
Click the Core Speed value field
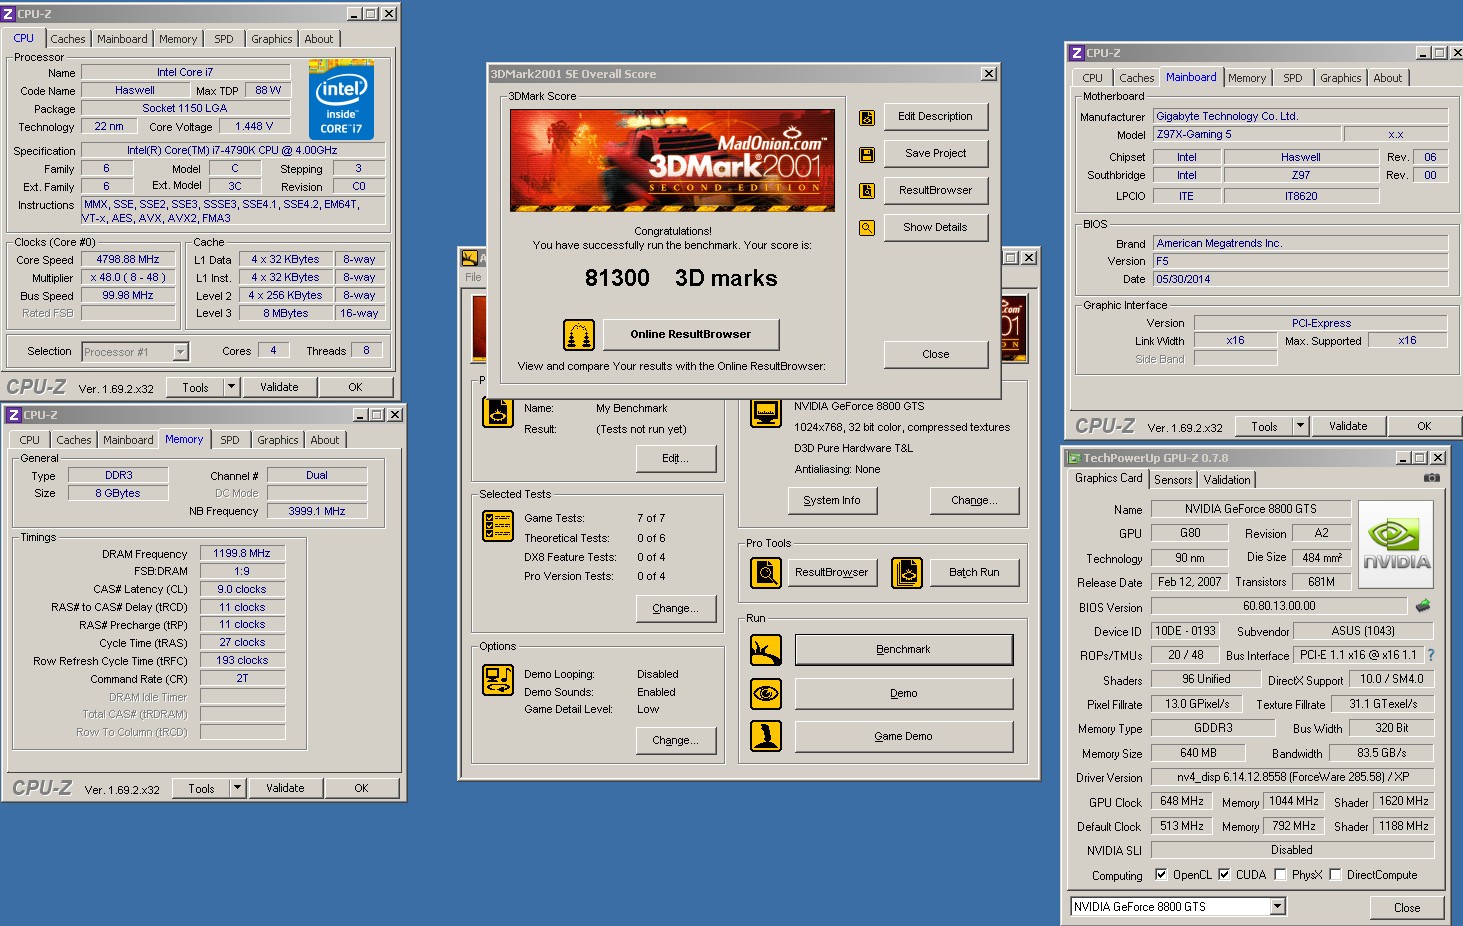tap(128, 260)
